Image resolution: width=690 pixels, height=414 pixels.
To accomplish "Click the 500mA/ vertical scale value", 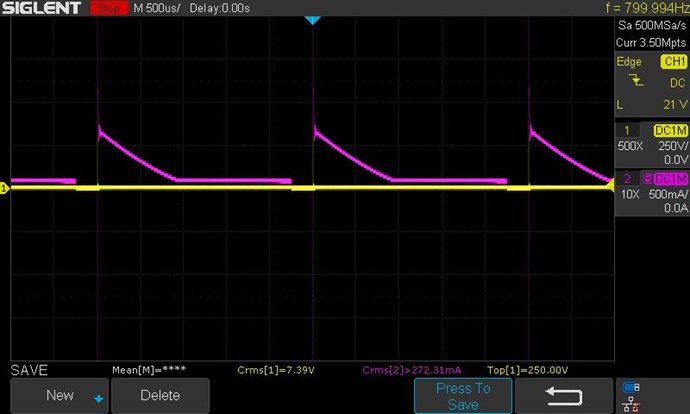I will 668,194.
